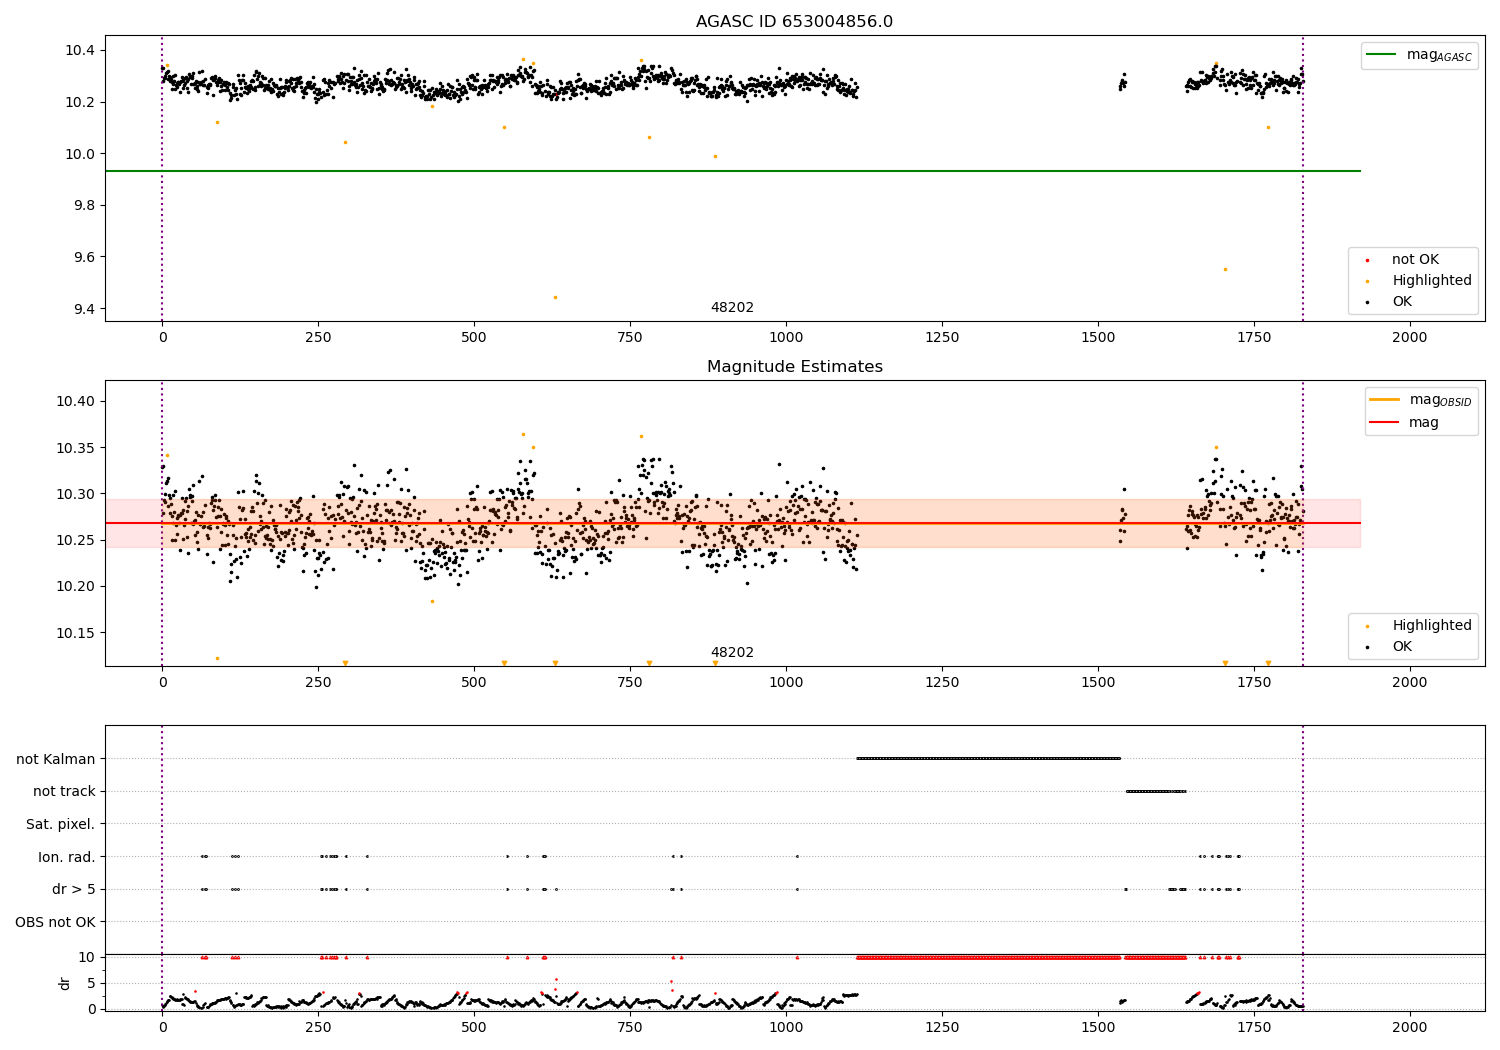Screen dimensions: 1500x1050
Task: Click 'Highlighted' in the top plot legend
Action: coord(1432,281)
